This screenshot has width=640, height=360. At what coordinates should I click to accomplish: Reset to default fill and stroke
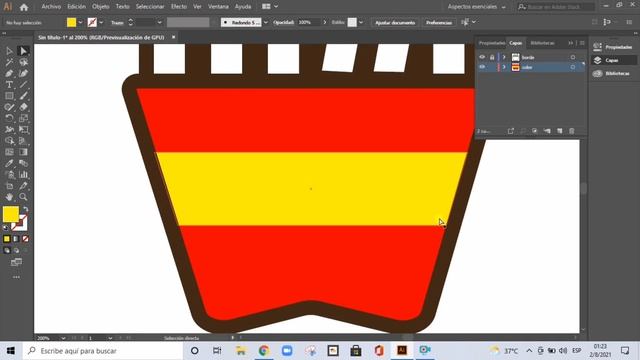(6, 228)
